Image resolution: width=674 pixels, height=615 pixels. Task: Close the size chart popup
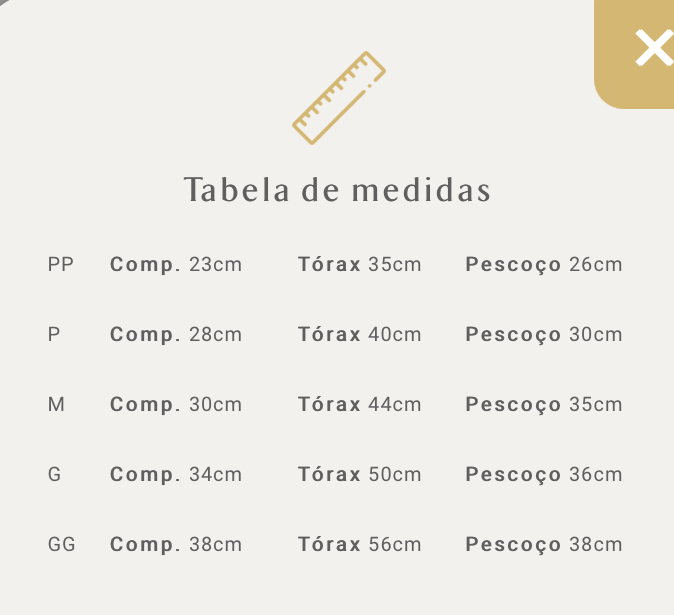pyautogui.click(x=635, y=52)
